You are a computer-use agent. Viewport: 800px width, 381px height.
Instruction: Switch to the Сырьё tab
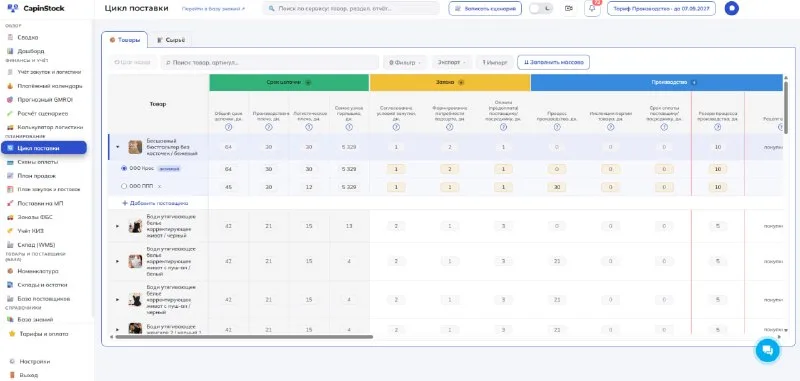click(170, 40)
